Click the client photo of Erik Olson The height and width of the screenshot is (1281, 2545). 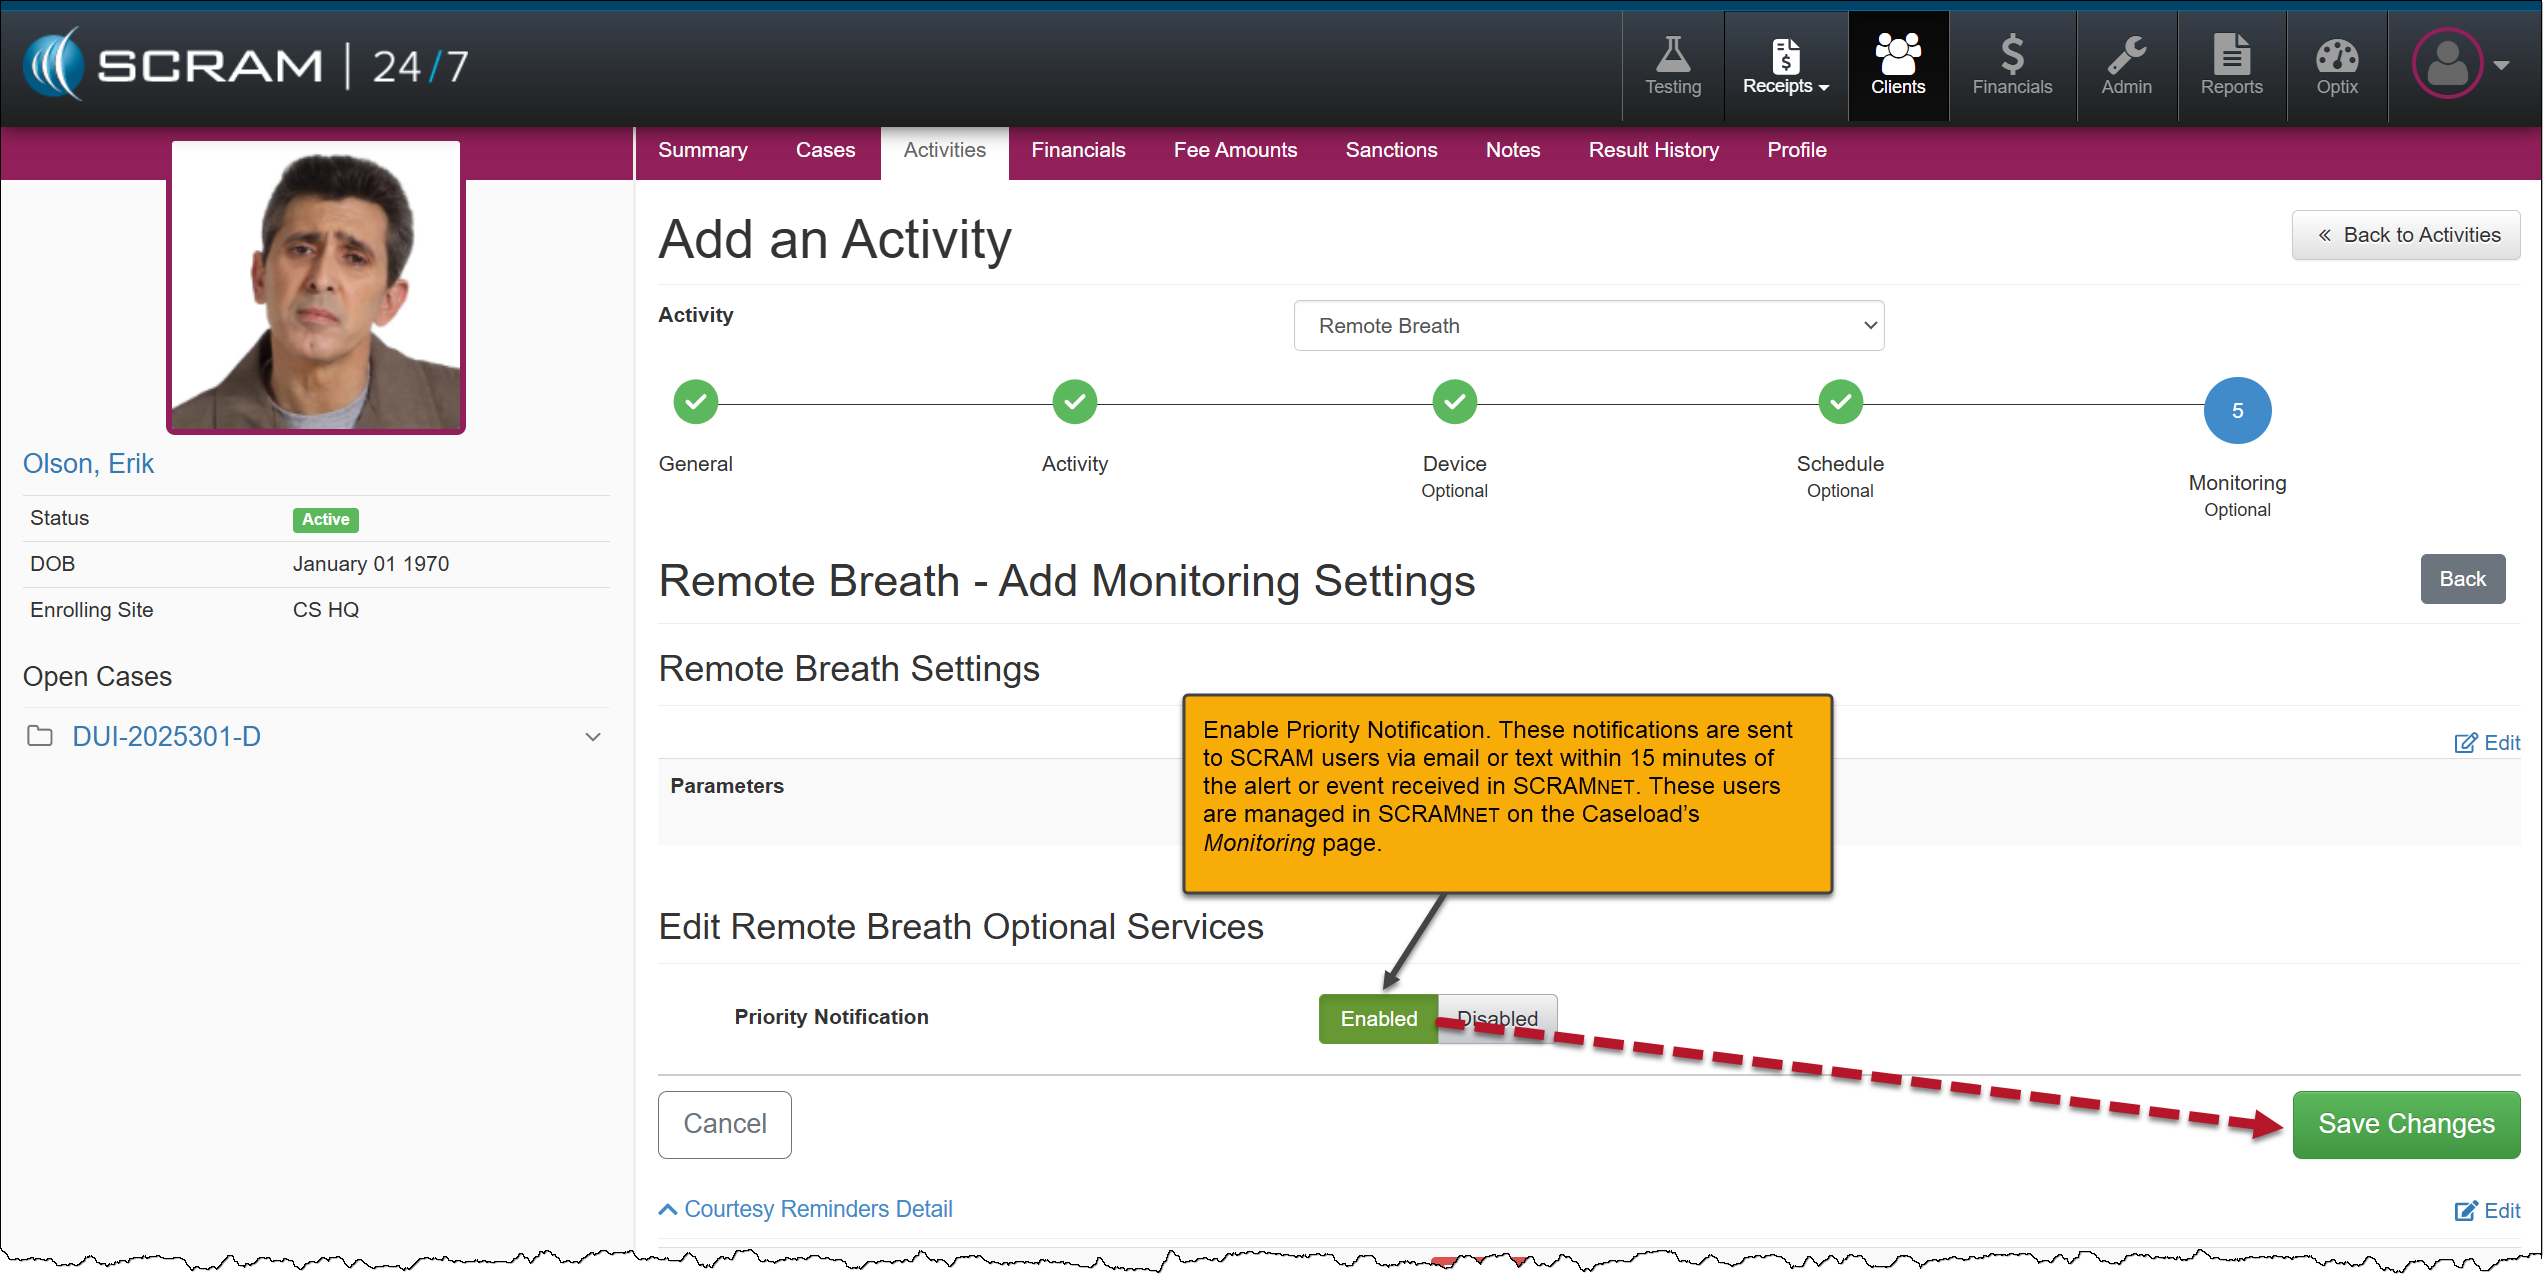click(x=316, y=287)
